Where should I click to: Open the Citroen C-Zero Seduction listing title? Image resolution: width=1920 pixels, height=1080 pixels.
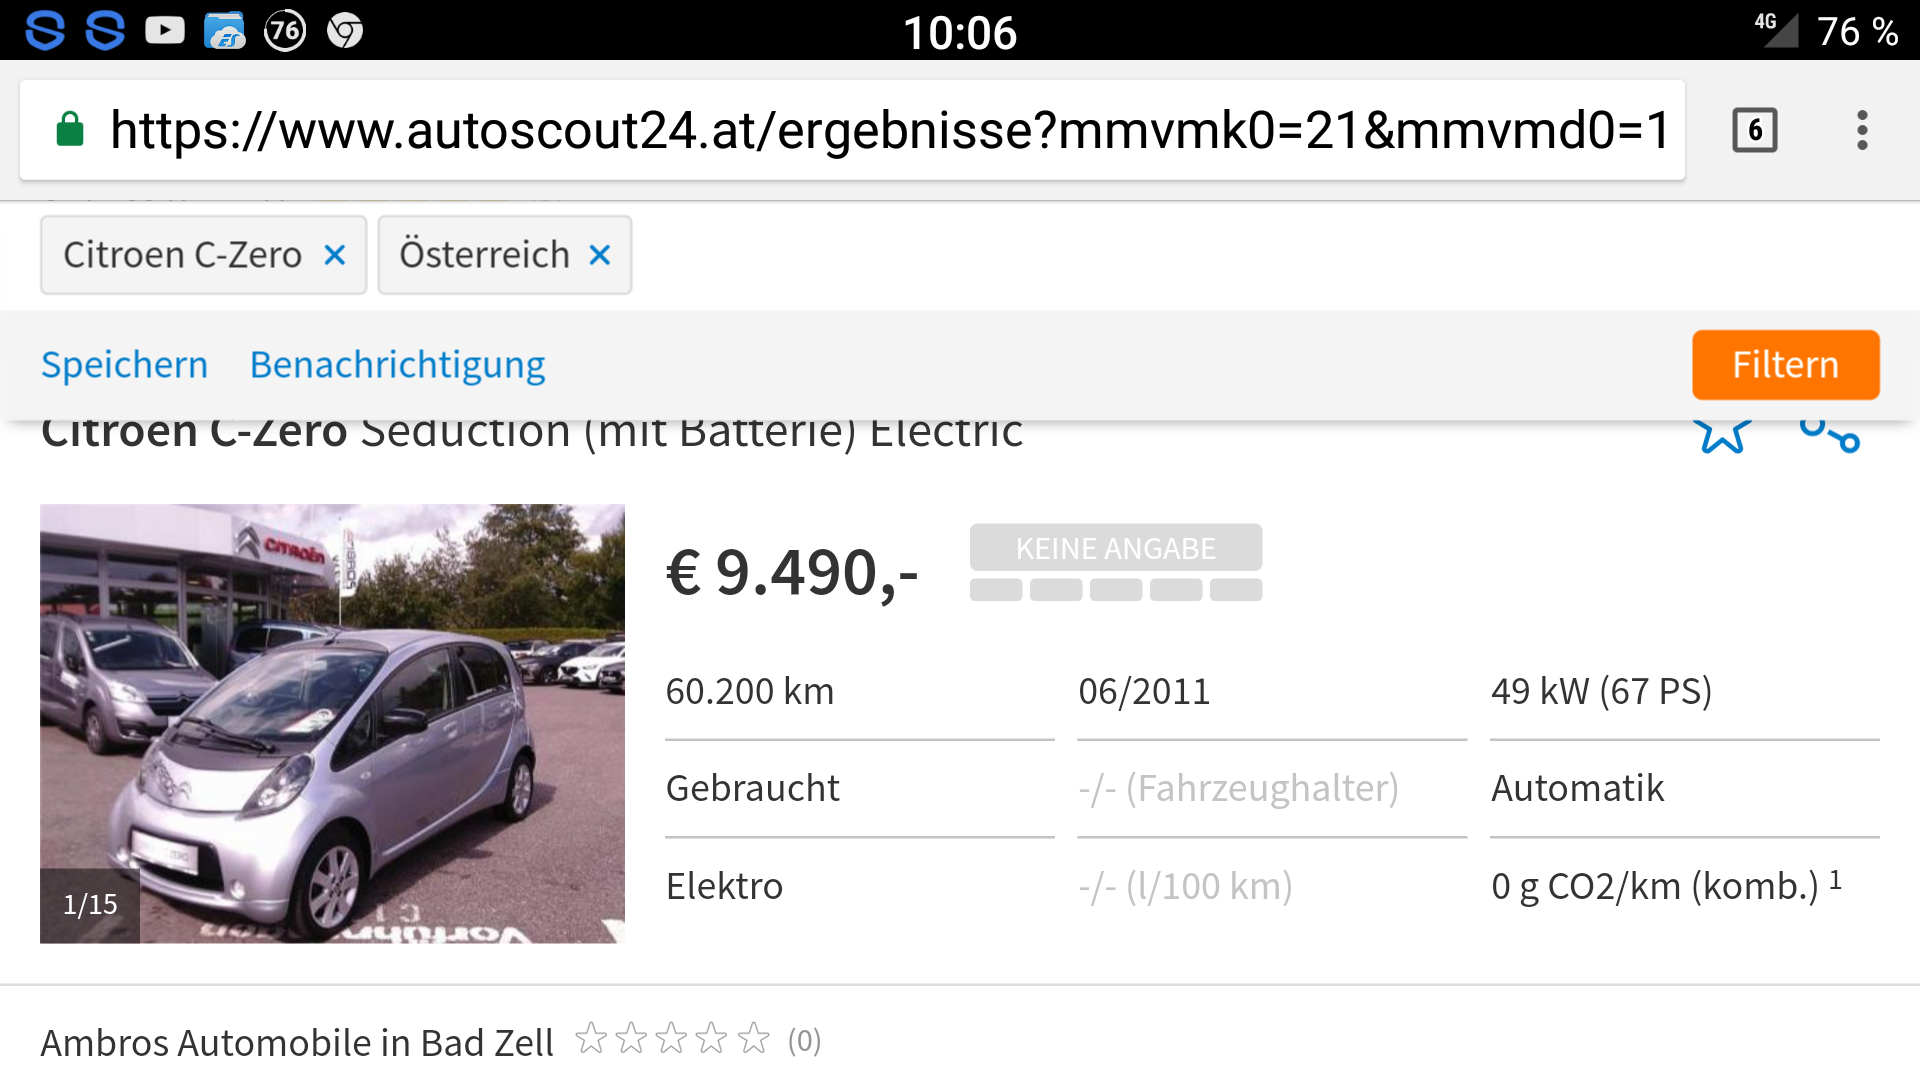pyautogui.click(x=531, y=435)
